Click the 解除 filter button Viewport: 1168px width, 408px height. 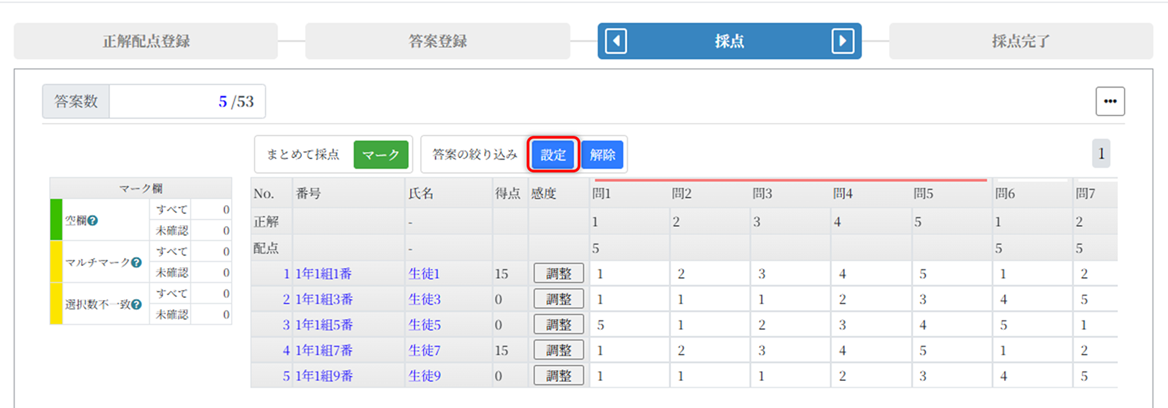tap(603, 155)
